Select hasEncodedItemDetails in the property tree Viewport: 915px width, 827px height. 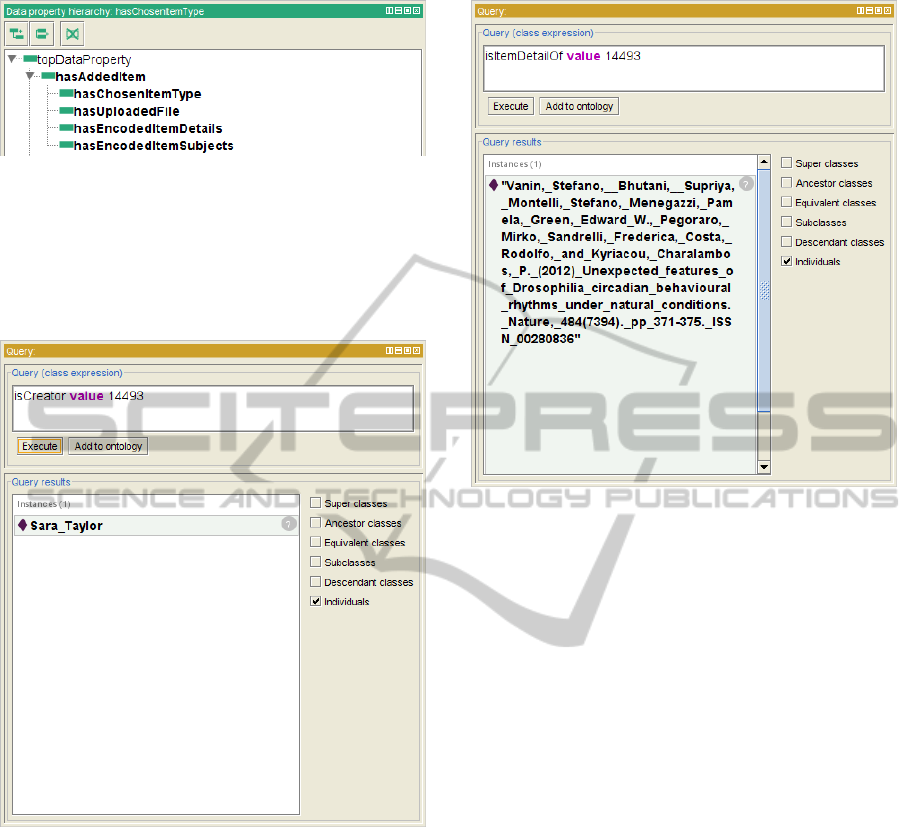[148, 128]
